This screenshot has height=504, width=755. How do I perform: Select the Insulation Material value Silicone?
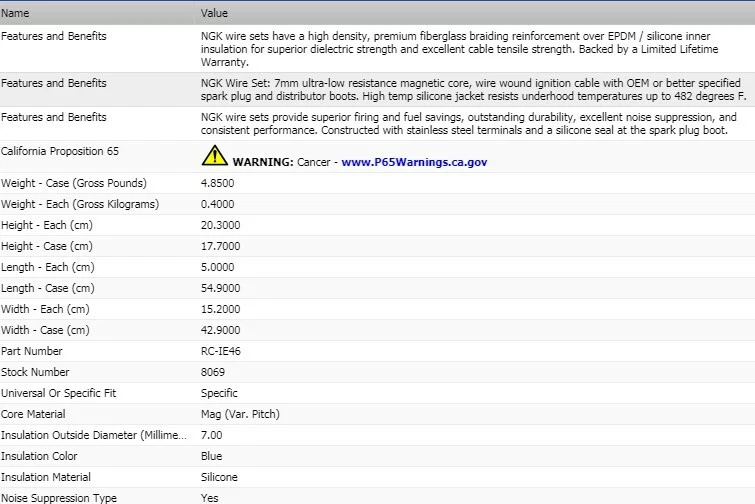(x=219, y=478)
